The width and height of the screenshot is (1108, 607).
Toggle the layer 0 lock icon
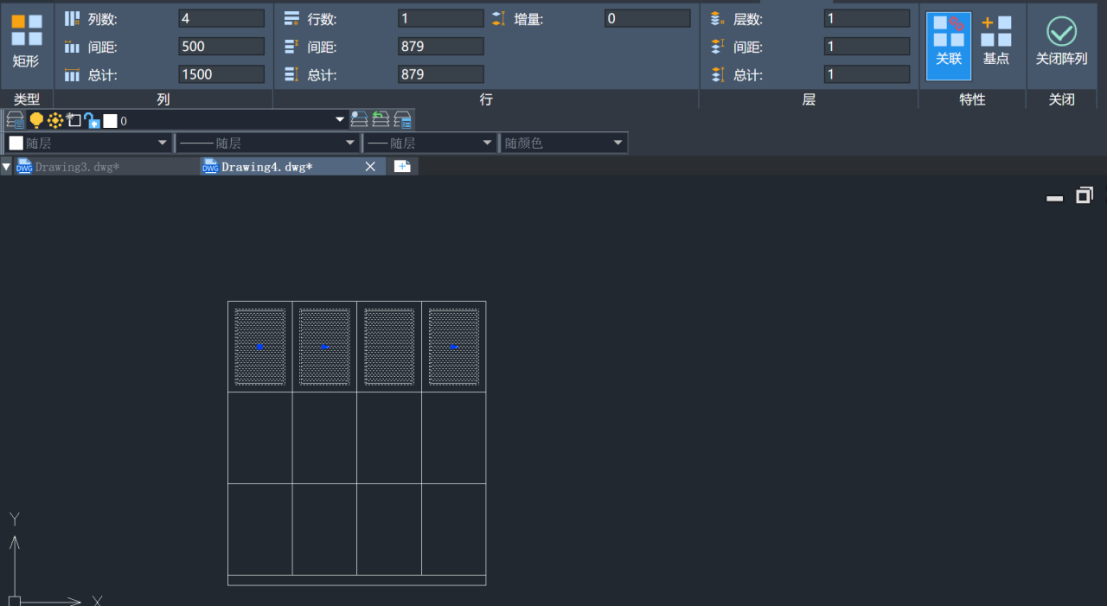[91, 120]
